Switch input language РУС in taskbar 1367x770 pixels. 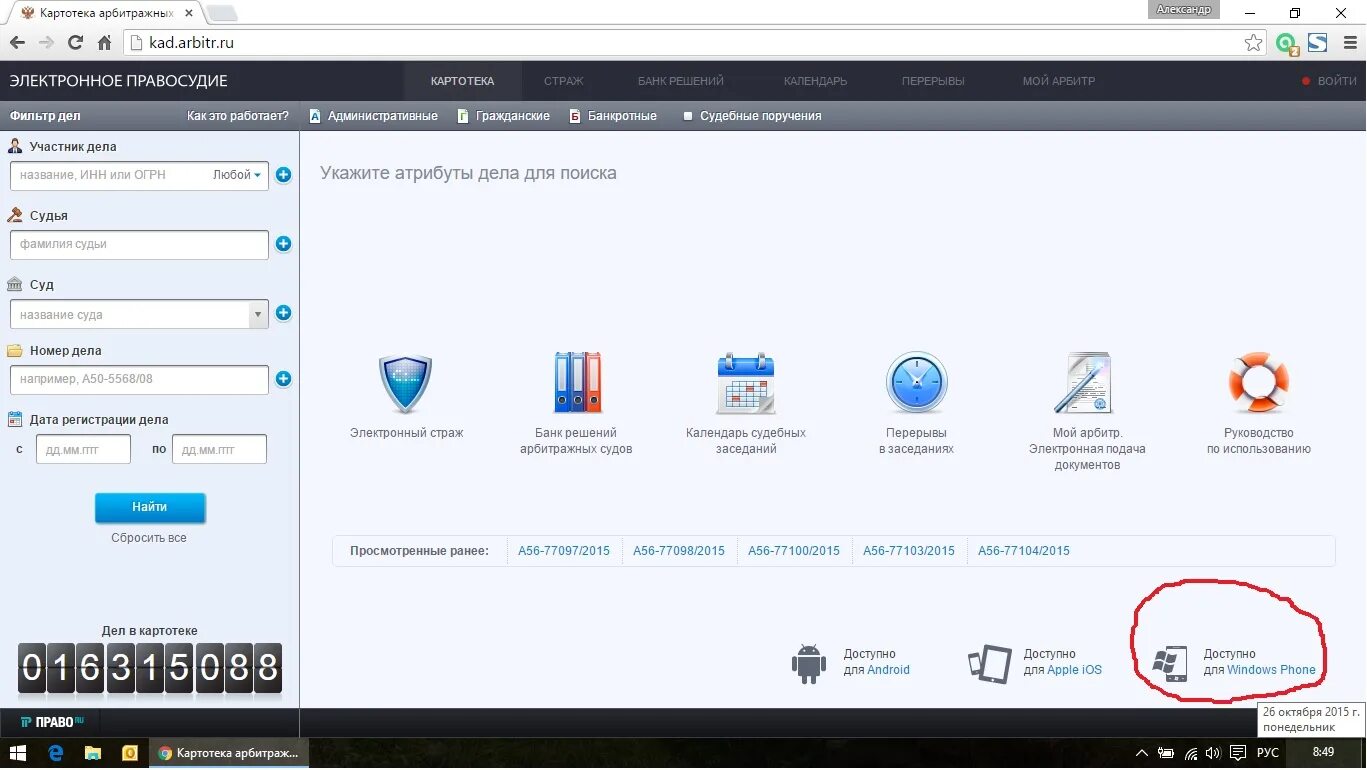click(1268, 752)
